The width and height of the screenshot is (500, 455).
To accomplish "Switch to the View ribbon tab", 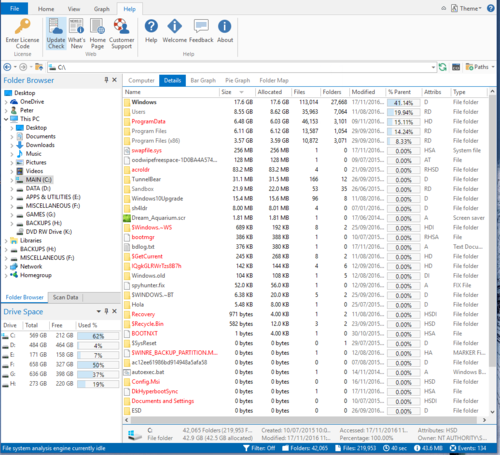I will click(74, 9).
